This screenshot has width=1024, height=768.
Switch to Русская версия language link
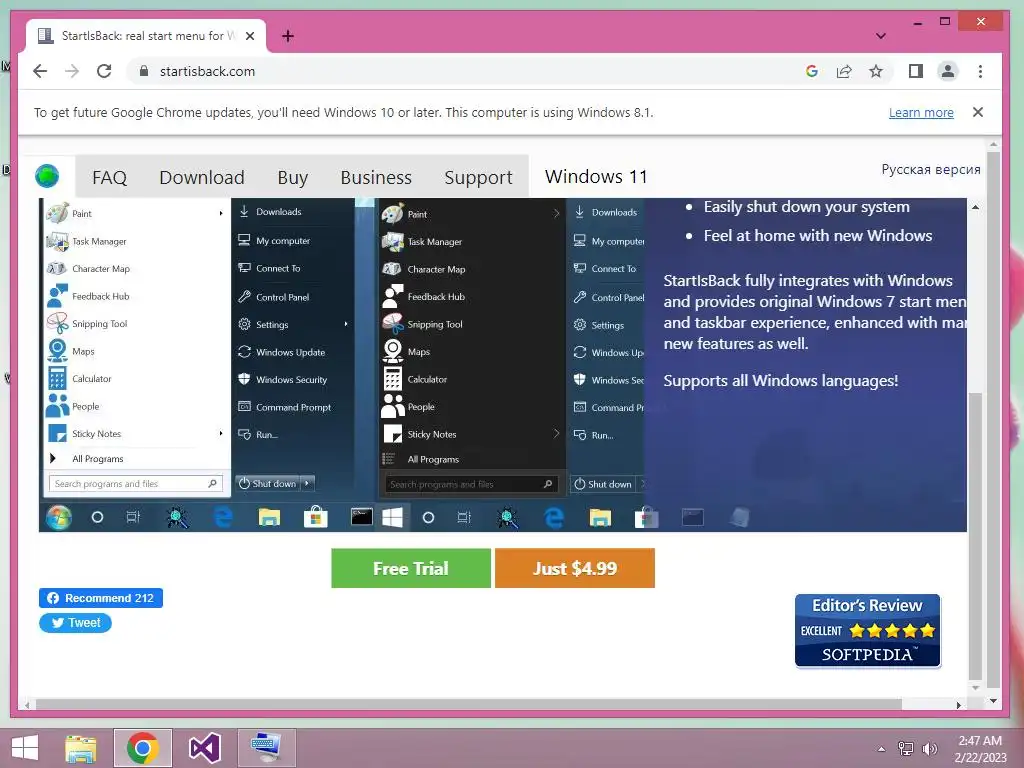(x=931, y=169)
